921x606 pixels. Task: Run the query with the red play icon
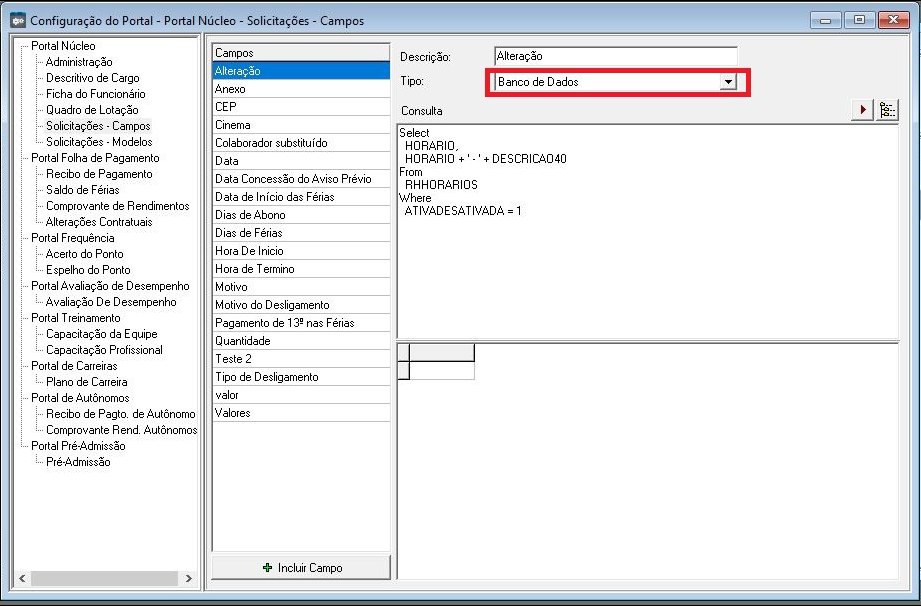click(x=862, y=110)
